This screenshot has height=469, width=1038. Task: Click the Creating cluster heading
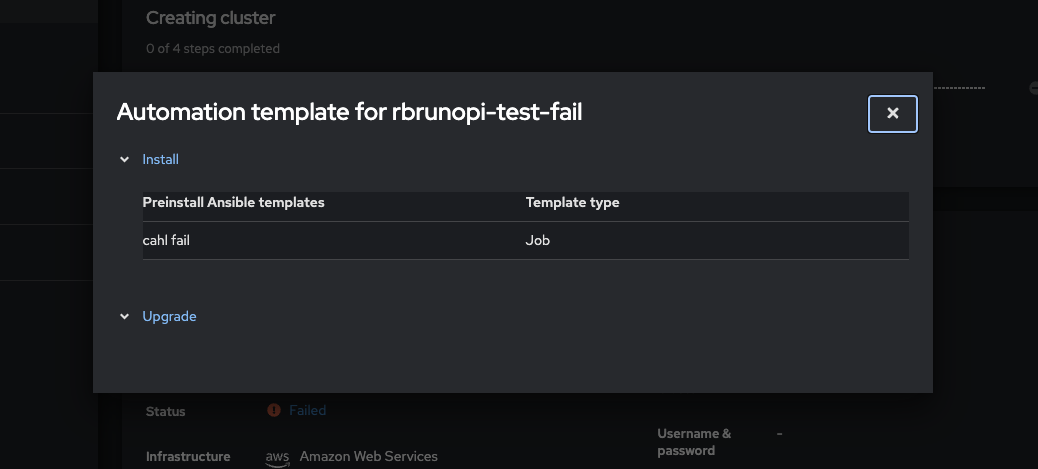click(210, 18)
